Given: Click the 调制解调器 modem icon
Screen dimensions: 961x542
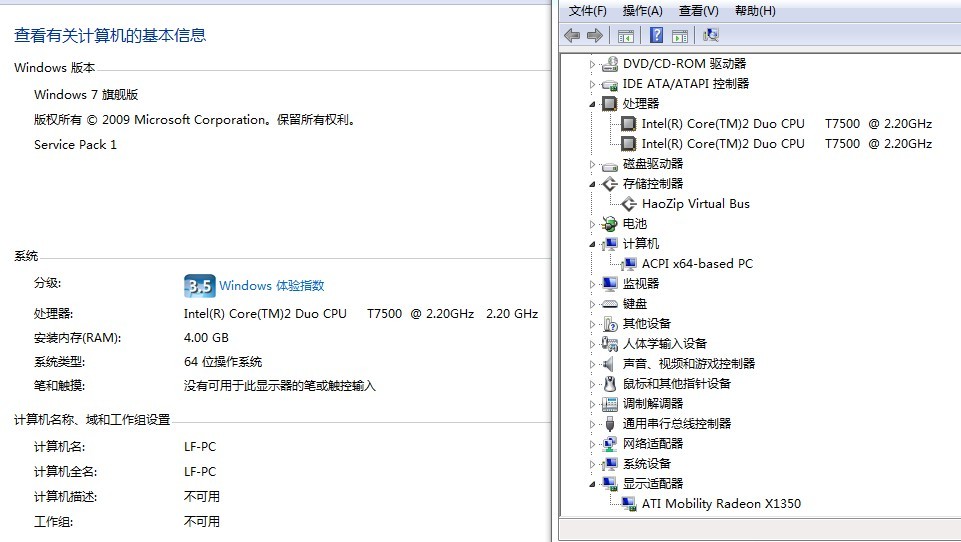Looking at the screenshot, I should click(x=609, y=404).
